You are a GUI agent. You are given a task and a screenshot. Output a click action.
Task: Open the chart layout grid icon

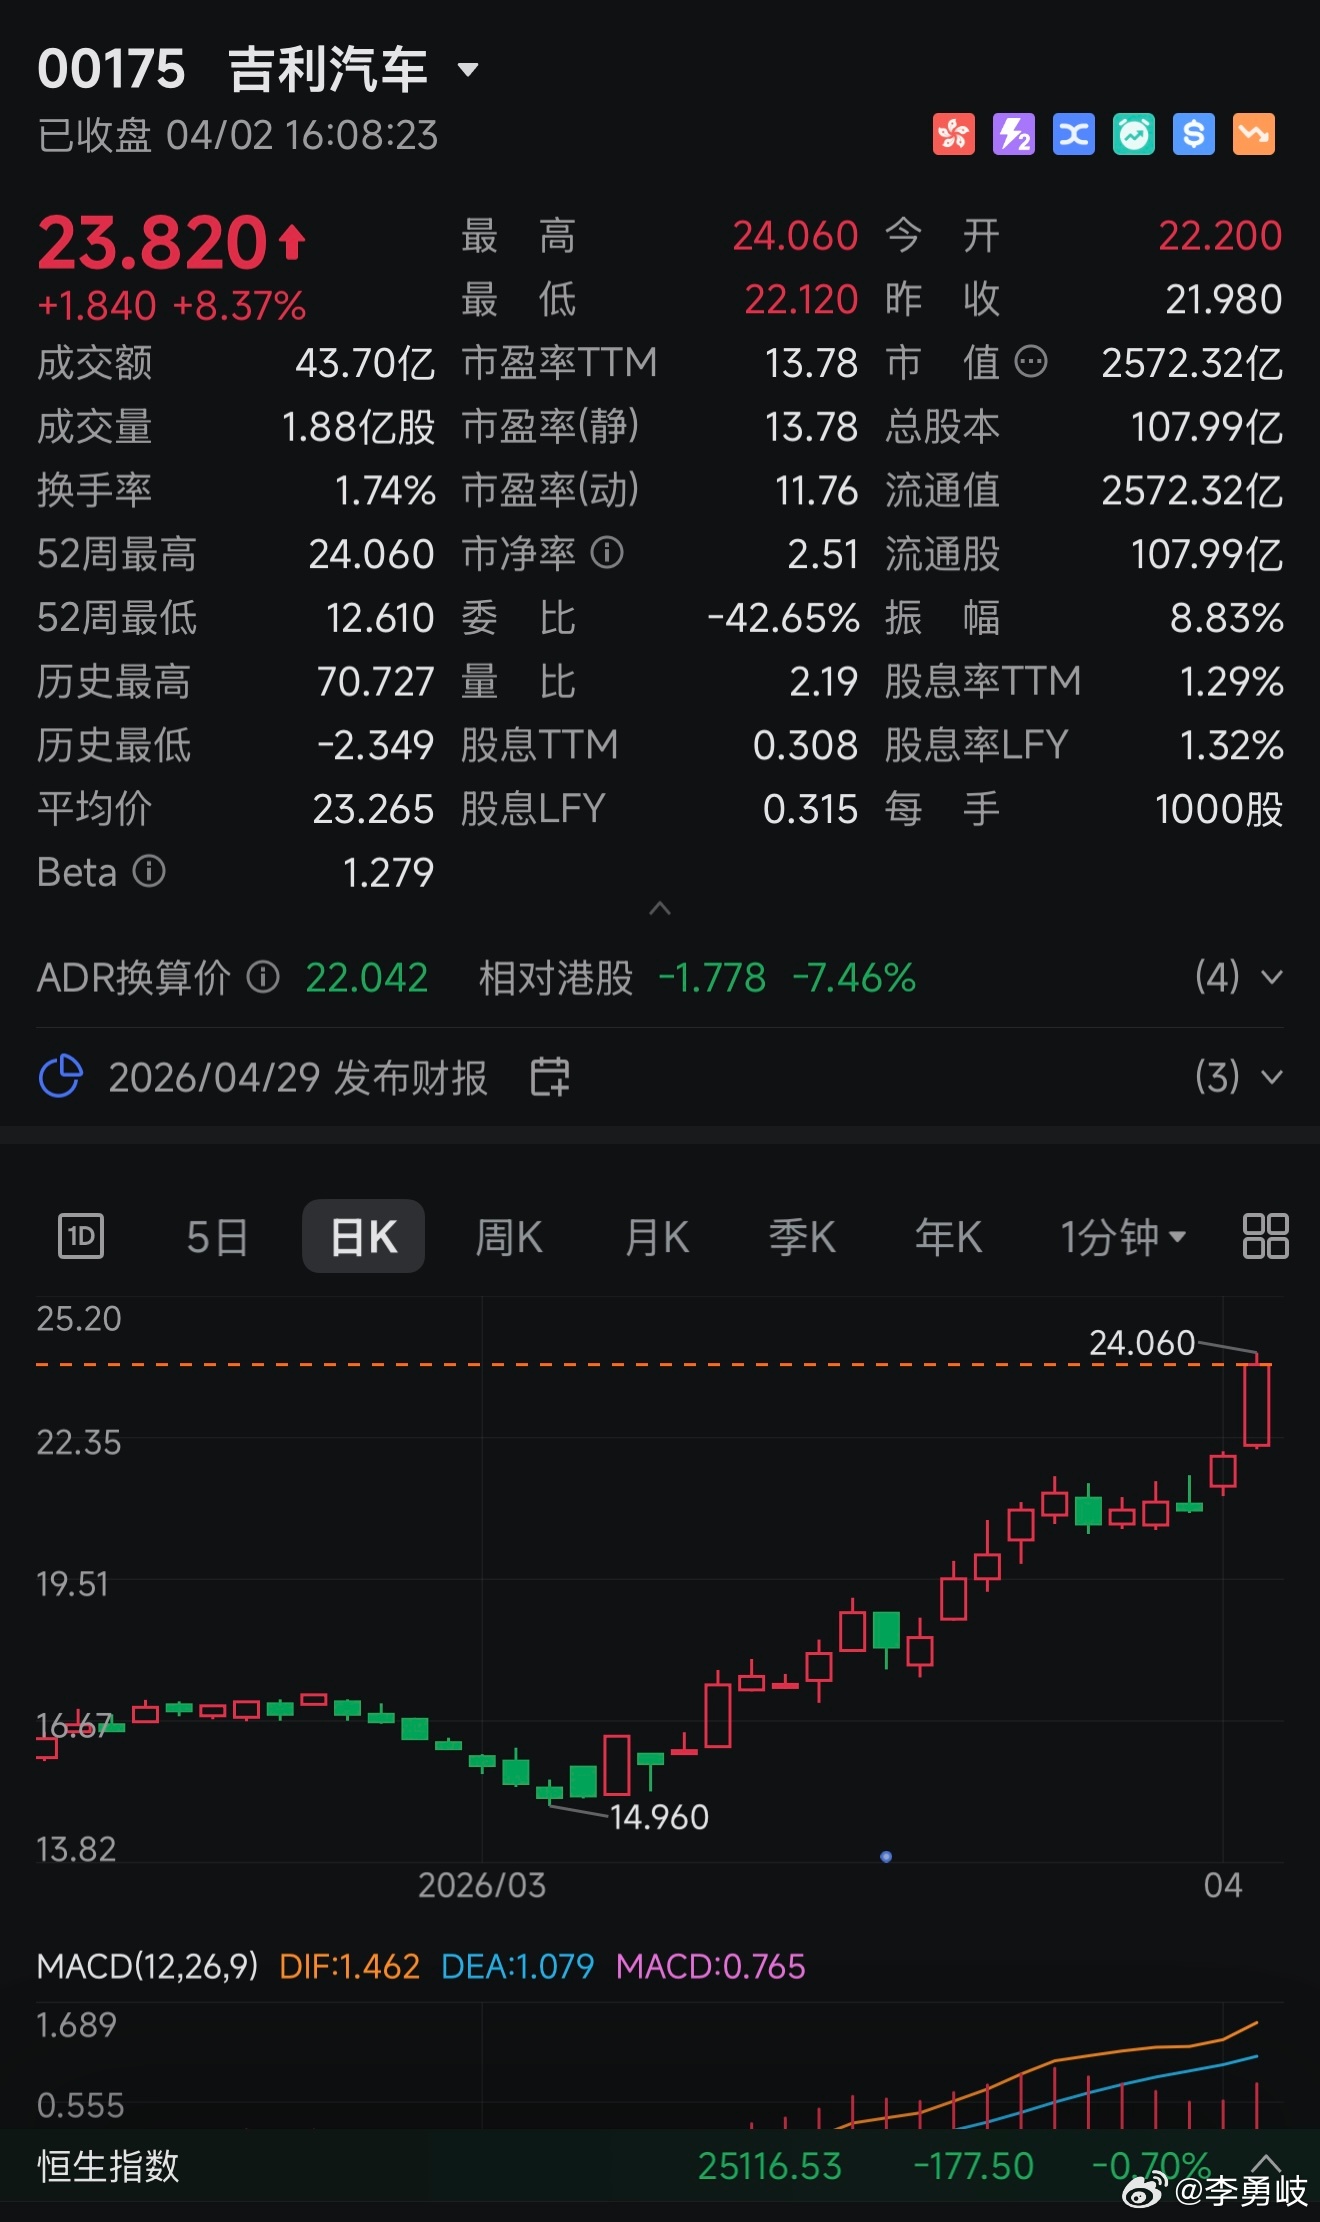click(1265, 1236)
